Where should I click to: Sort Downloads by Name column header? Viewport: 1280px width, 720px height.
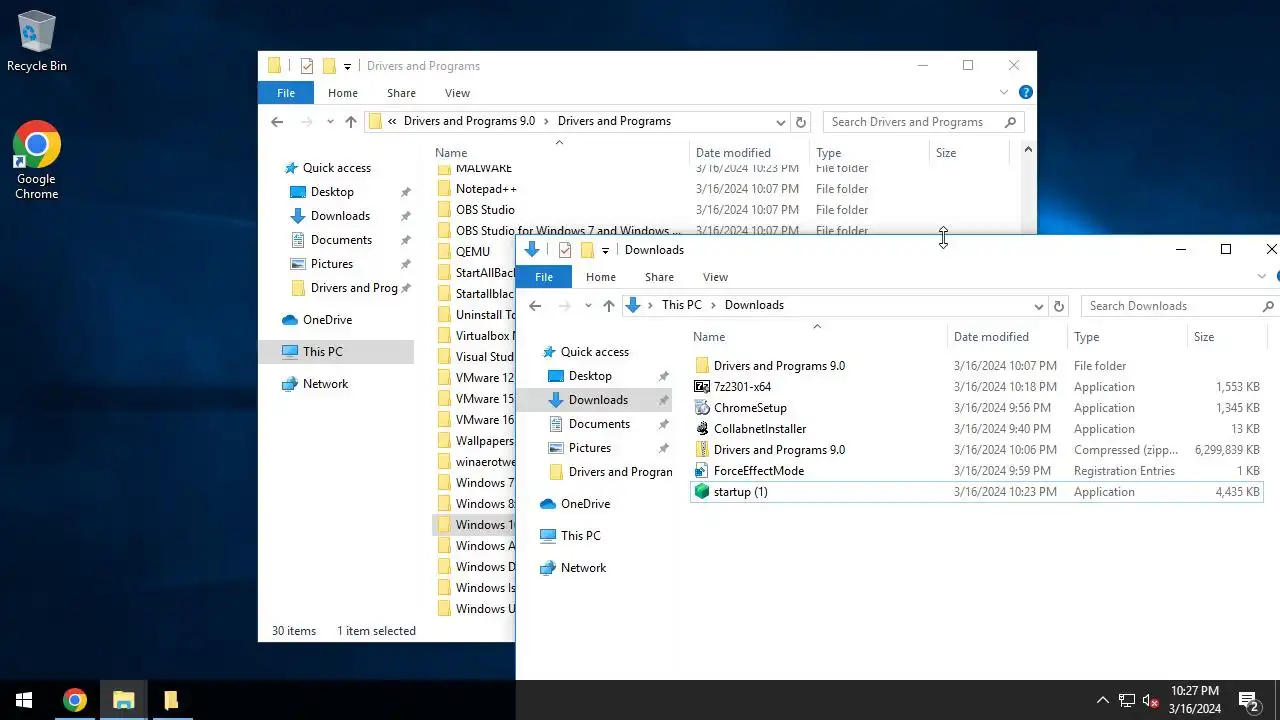point(817,337)
